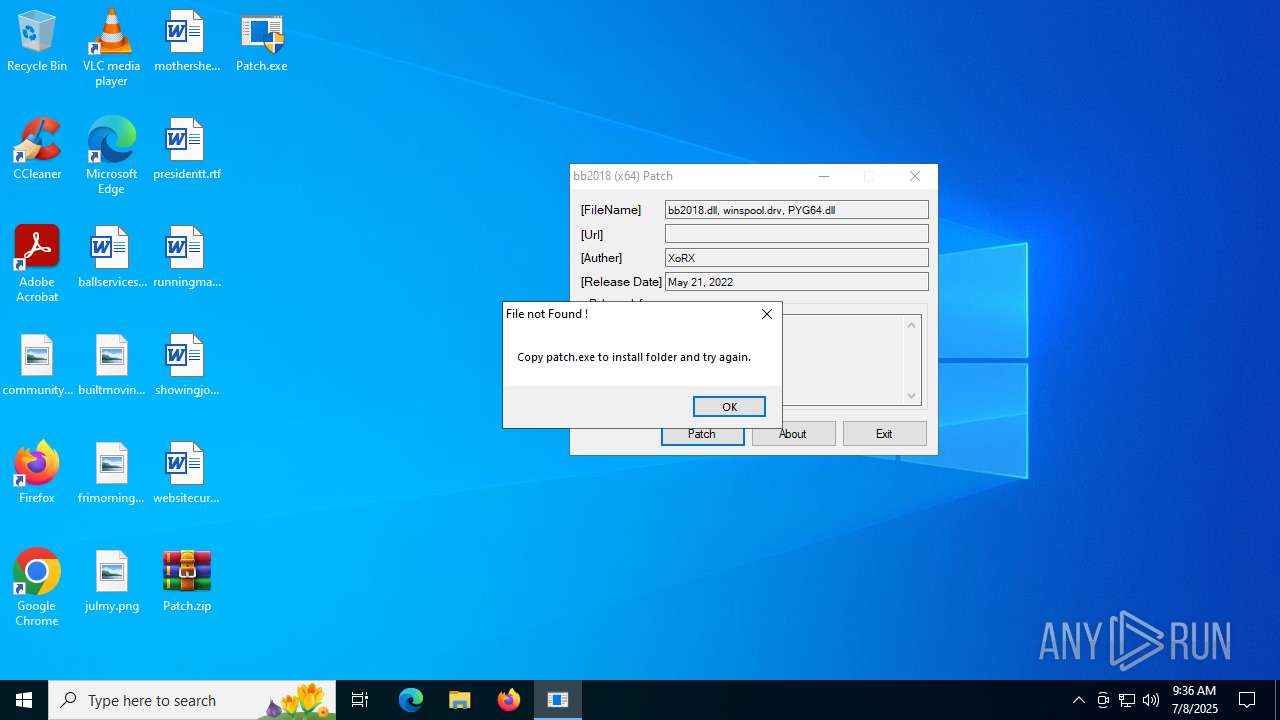Open Adobe Acrobat desktop shortcut

tap(37, 264)
